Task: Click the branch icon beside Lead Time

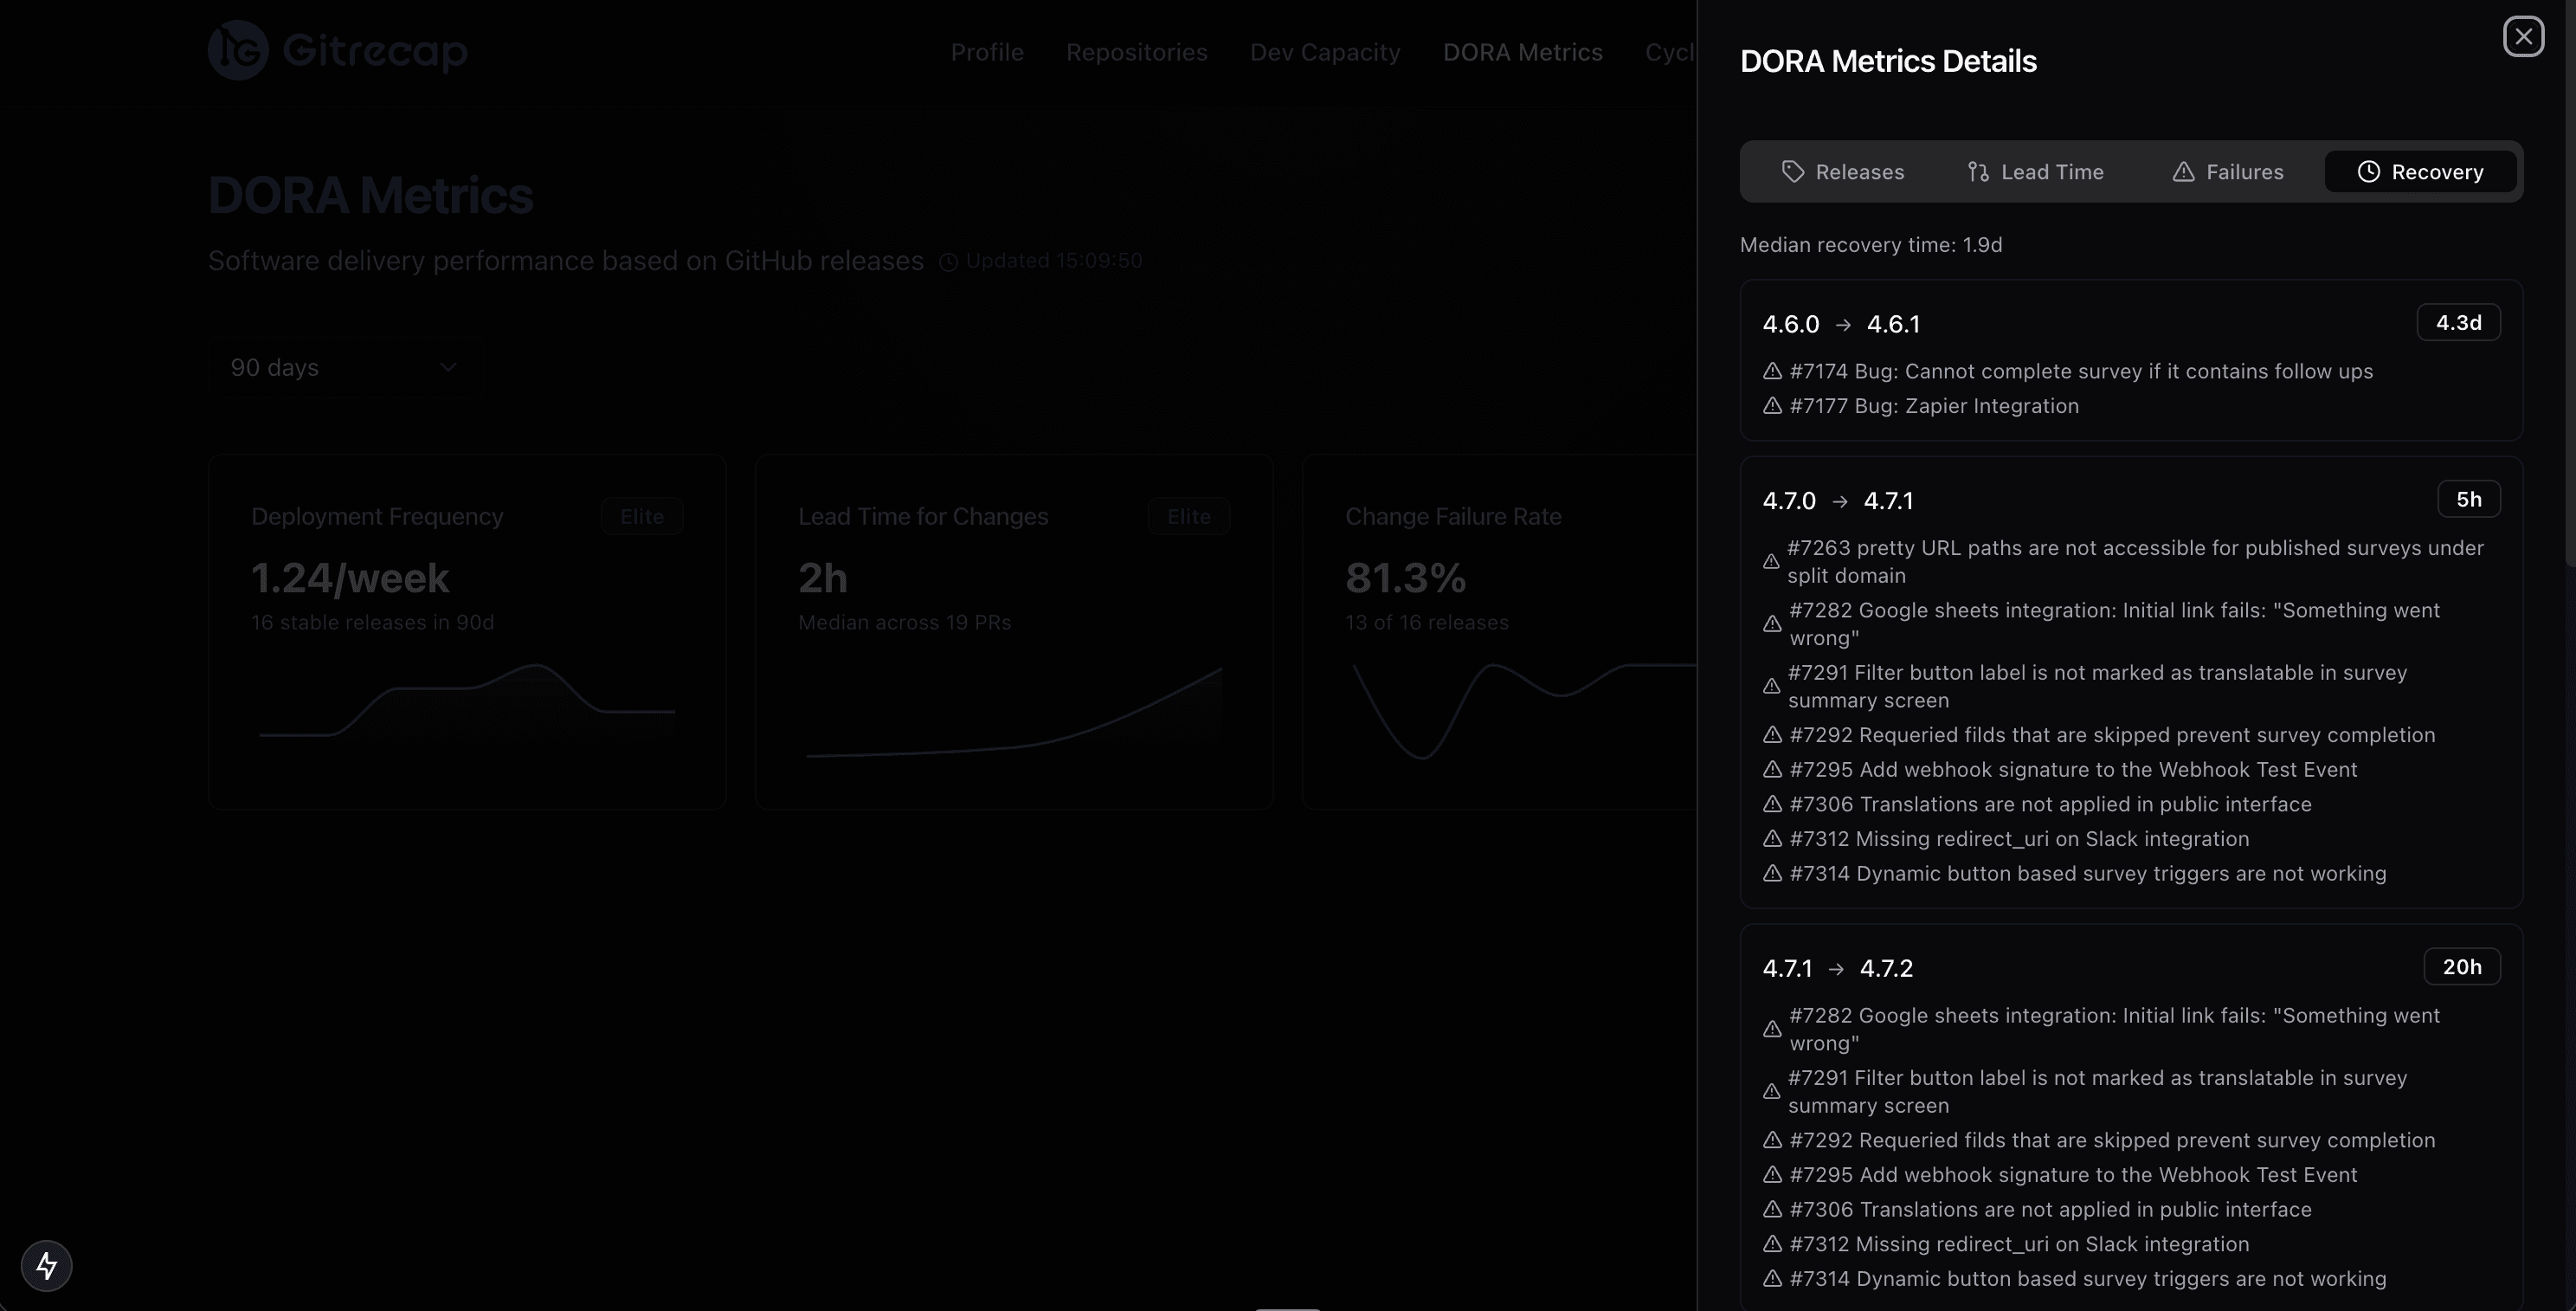Action: pyautogui.click(x=1979, y=171)
